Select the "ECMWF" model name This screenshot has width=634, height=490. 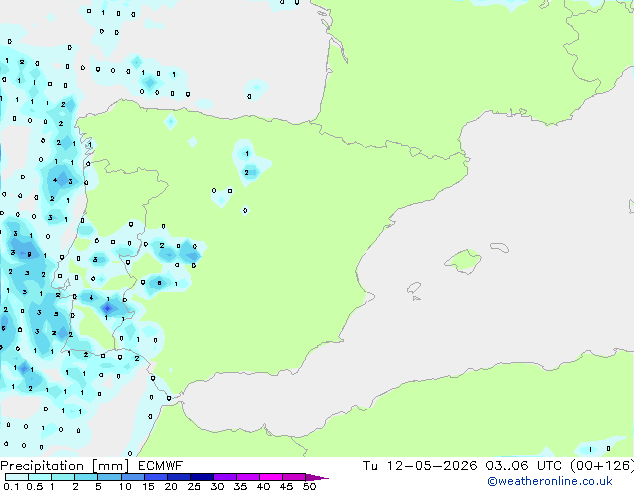point(161,466)
